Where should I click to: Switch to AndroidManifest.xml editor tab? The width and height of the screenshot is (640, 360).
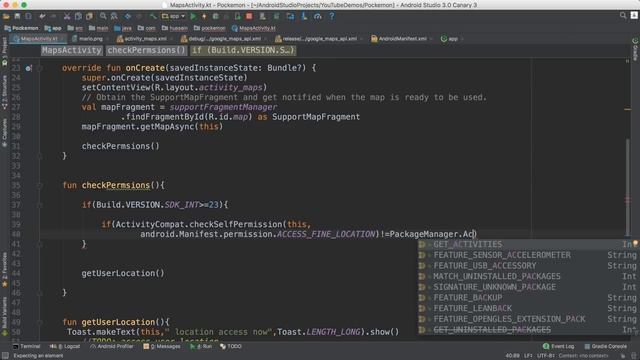pos(402,39)
